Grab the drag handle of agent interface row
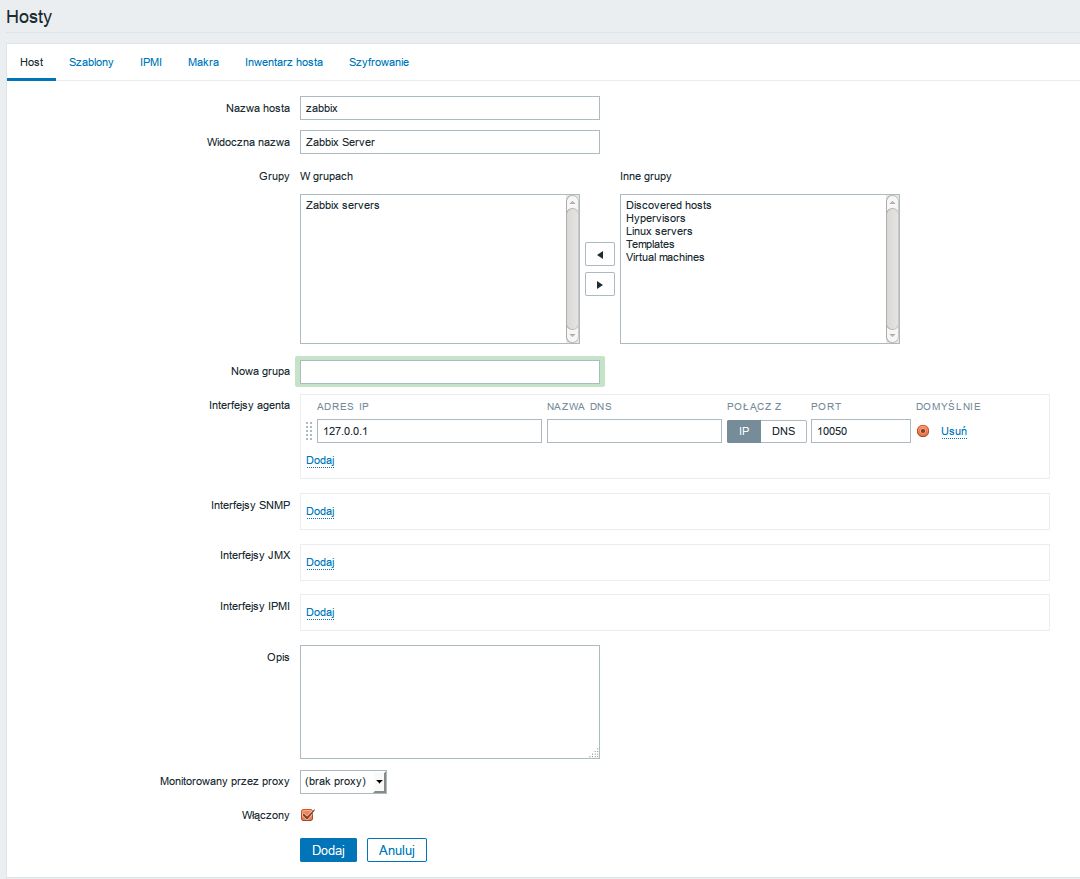The width and height of the screenshot is (1080, 879). point(309,431)
